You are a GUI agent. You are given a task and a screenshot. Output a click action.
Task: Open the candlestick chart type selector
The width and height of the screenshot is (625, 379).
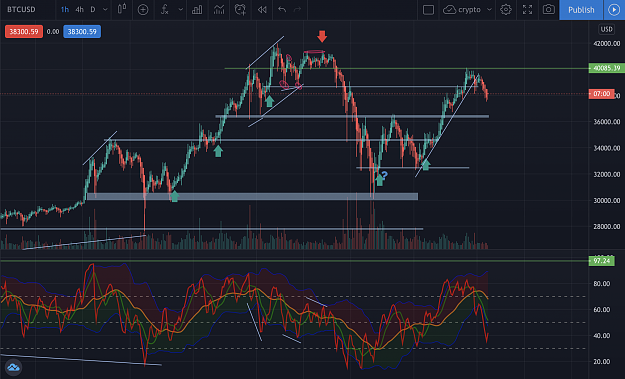122,9
